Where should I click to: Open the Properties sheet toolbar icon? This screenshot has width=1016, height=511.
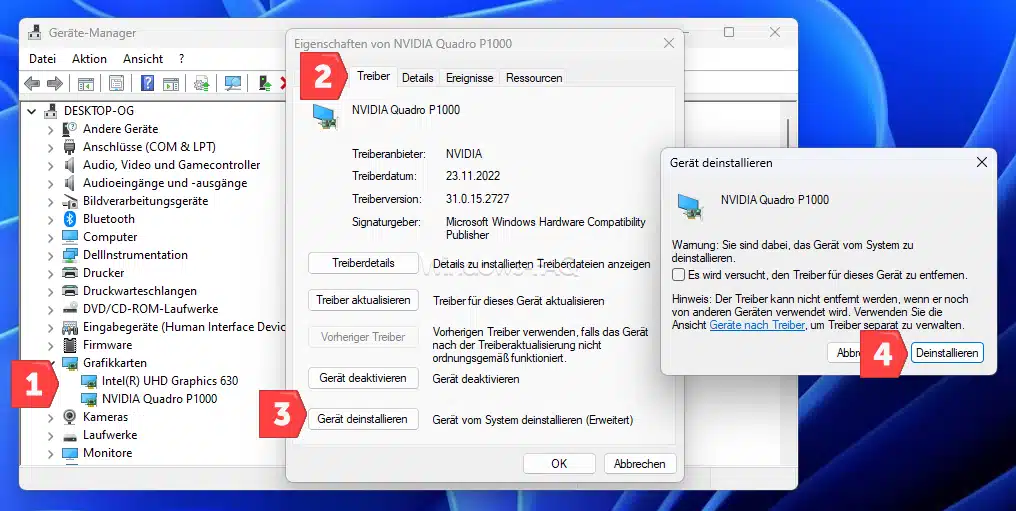coord(117,83)
